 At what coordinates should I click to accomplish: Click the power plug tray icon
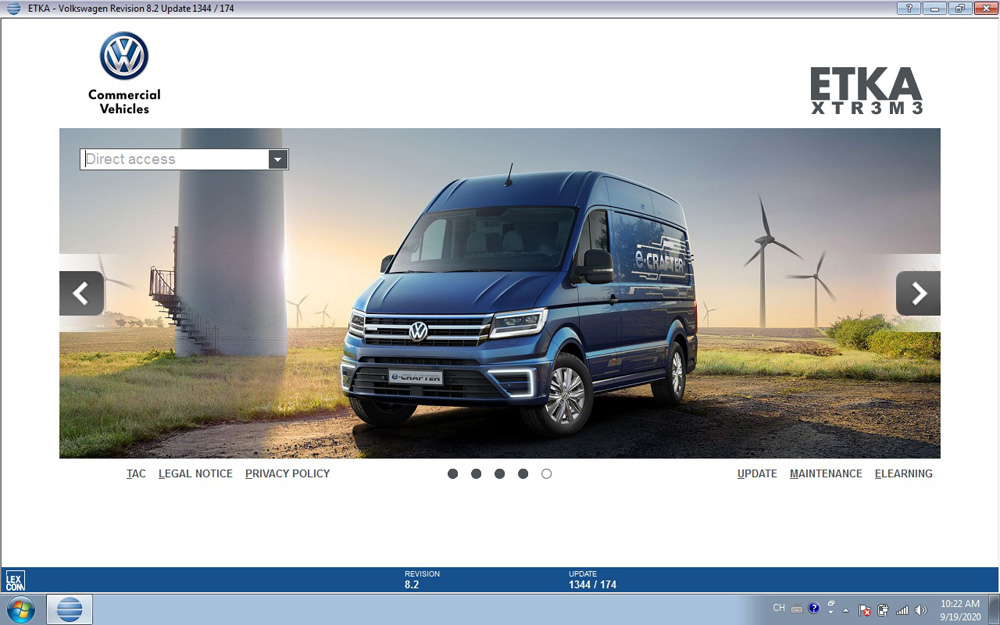pyautogui.click(x=883, y=610)
